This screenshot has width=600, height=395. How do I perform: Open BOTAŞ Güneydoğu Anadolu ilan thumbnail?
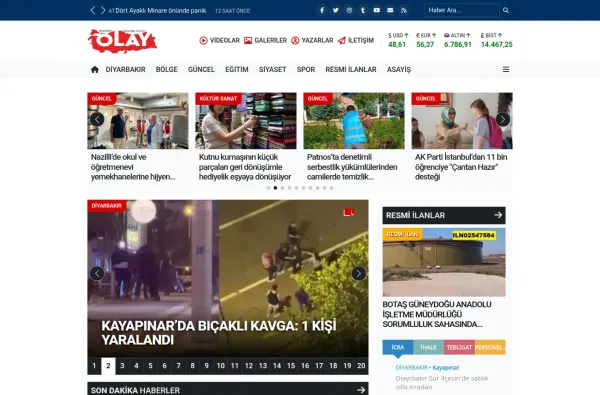coord(444,262)
